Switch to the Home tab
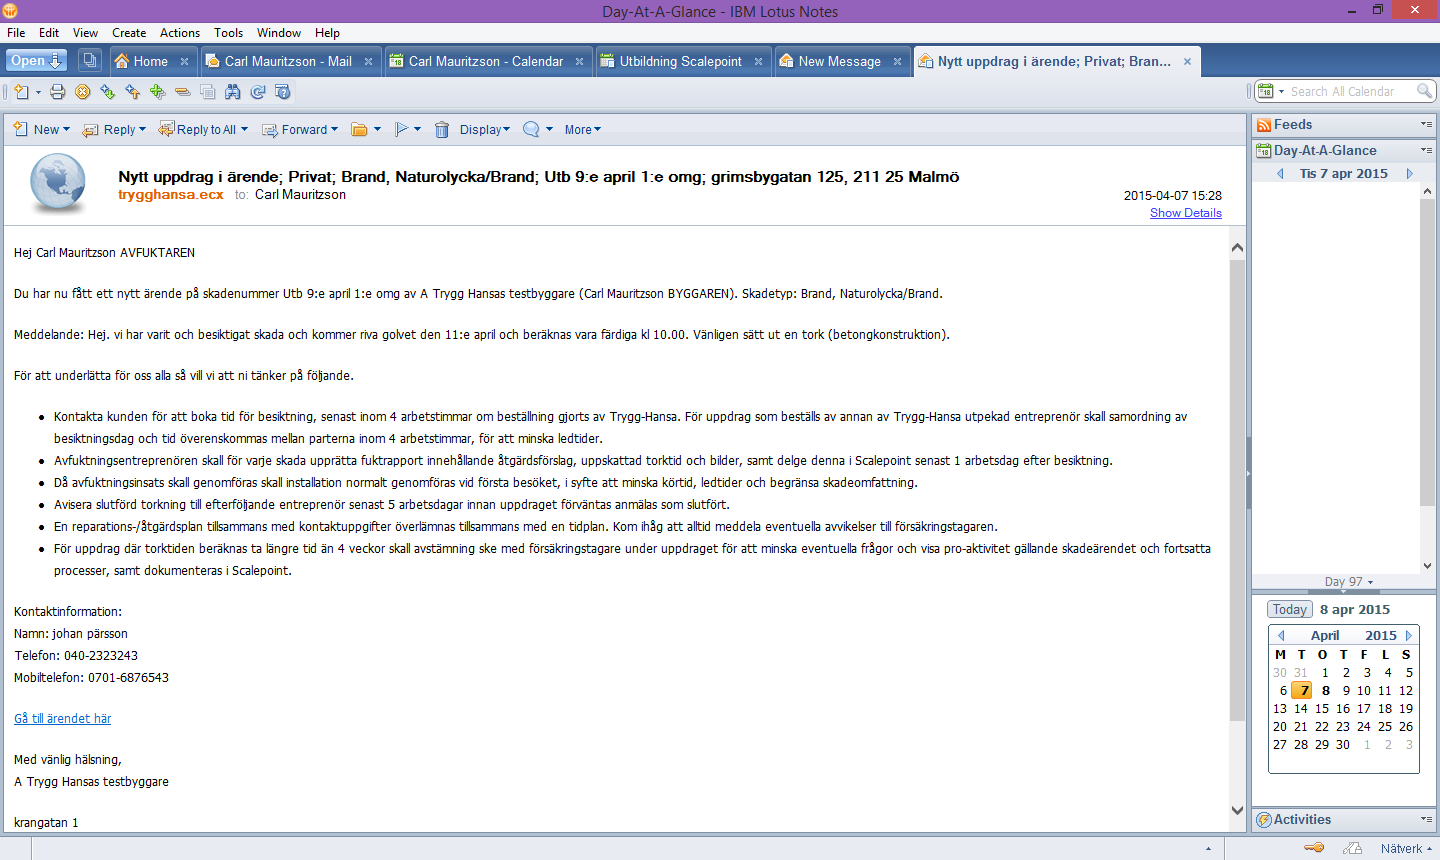The width and height of the screenshot is (1440, 860). click(151, 61)
